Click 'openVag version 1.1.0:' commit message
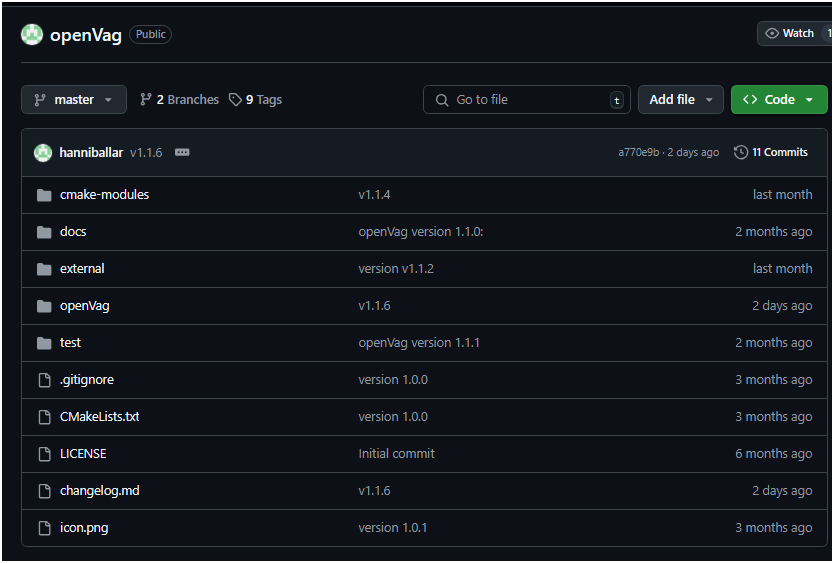Image resolution: width=834 pixels, height=563 pixels. 421,232
